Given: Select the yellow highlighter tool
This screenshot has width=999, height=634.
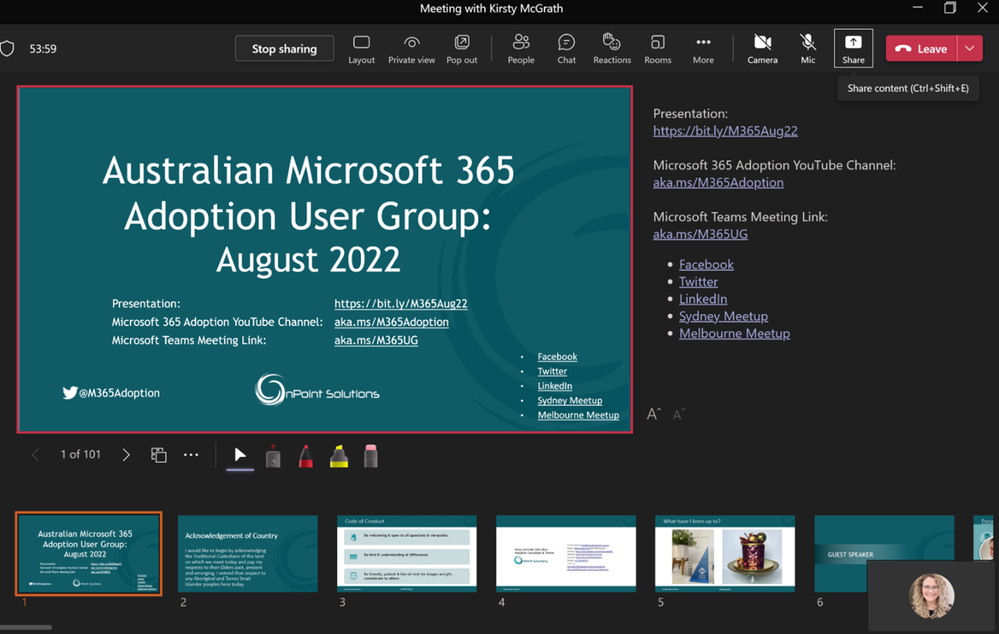Looking at the screenshot, I should click(x=339, y=456).
